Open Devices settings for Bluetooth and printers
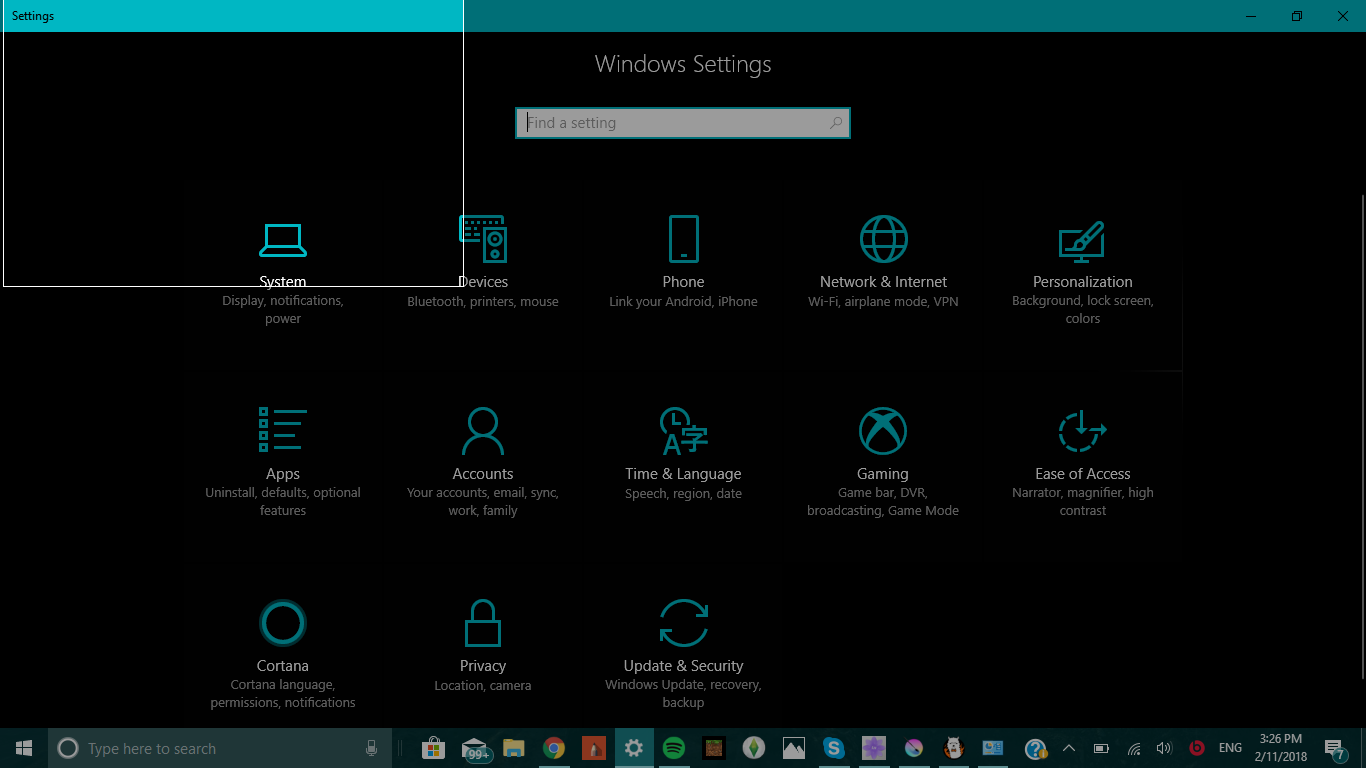 tap(483, 260)
